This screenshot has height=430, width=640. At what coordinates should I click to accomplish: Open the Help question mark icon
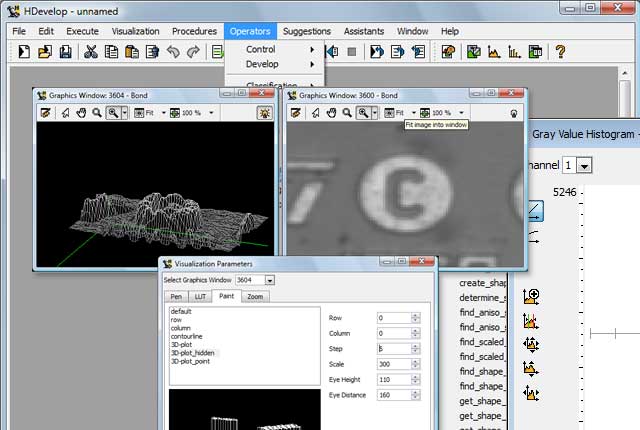point(560,52)
